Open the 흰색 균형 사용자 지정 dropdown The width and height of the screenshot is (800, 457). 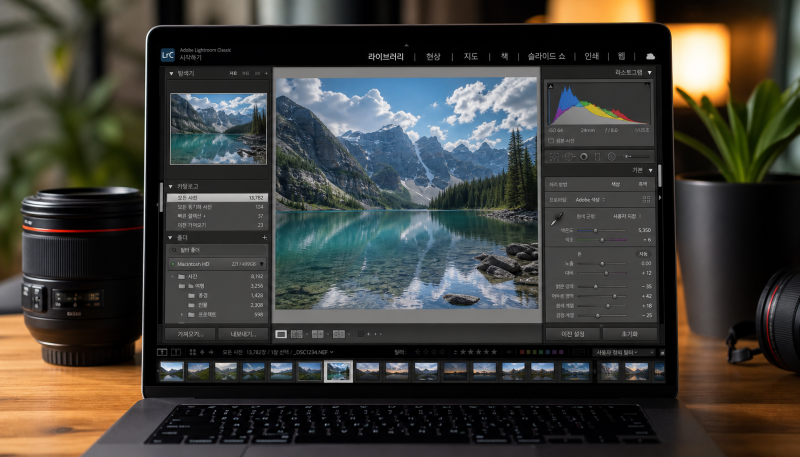point(627,216)
